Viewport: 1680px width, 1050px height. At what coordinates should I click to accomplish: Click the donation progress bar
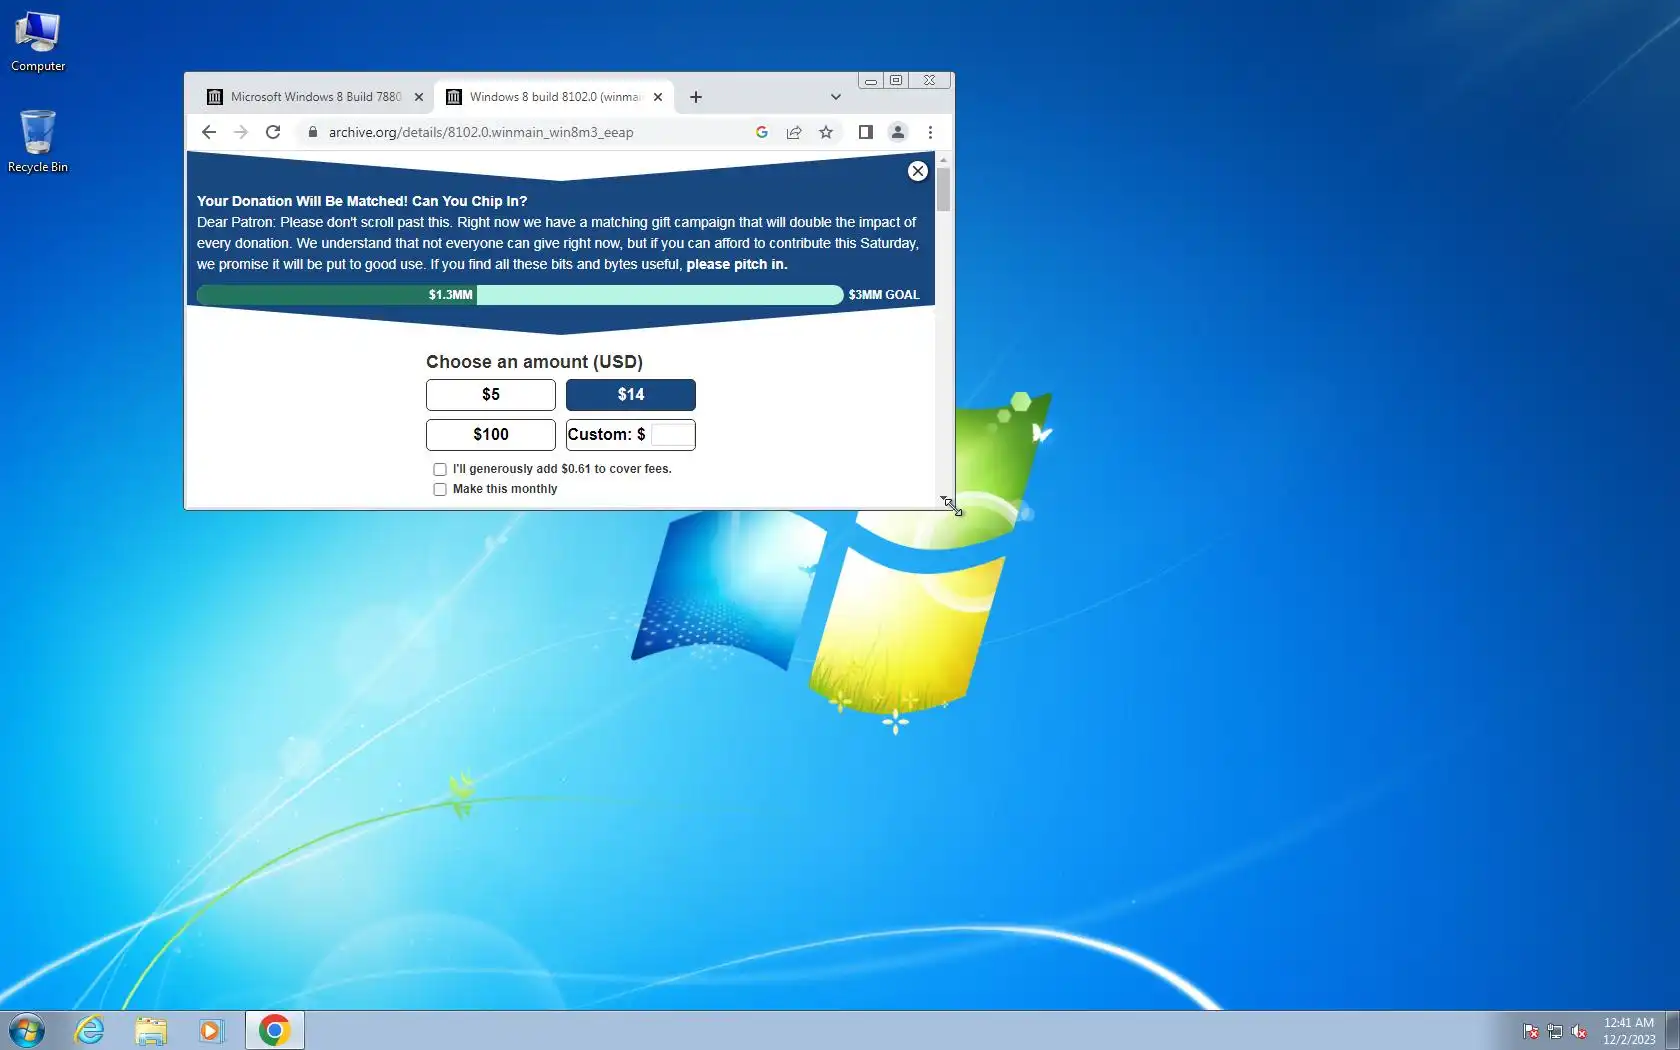click(520, 295)
